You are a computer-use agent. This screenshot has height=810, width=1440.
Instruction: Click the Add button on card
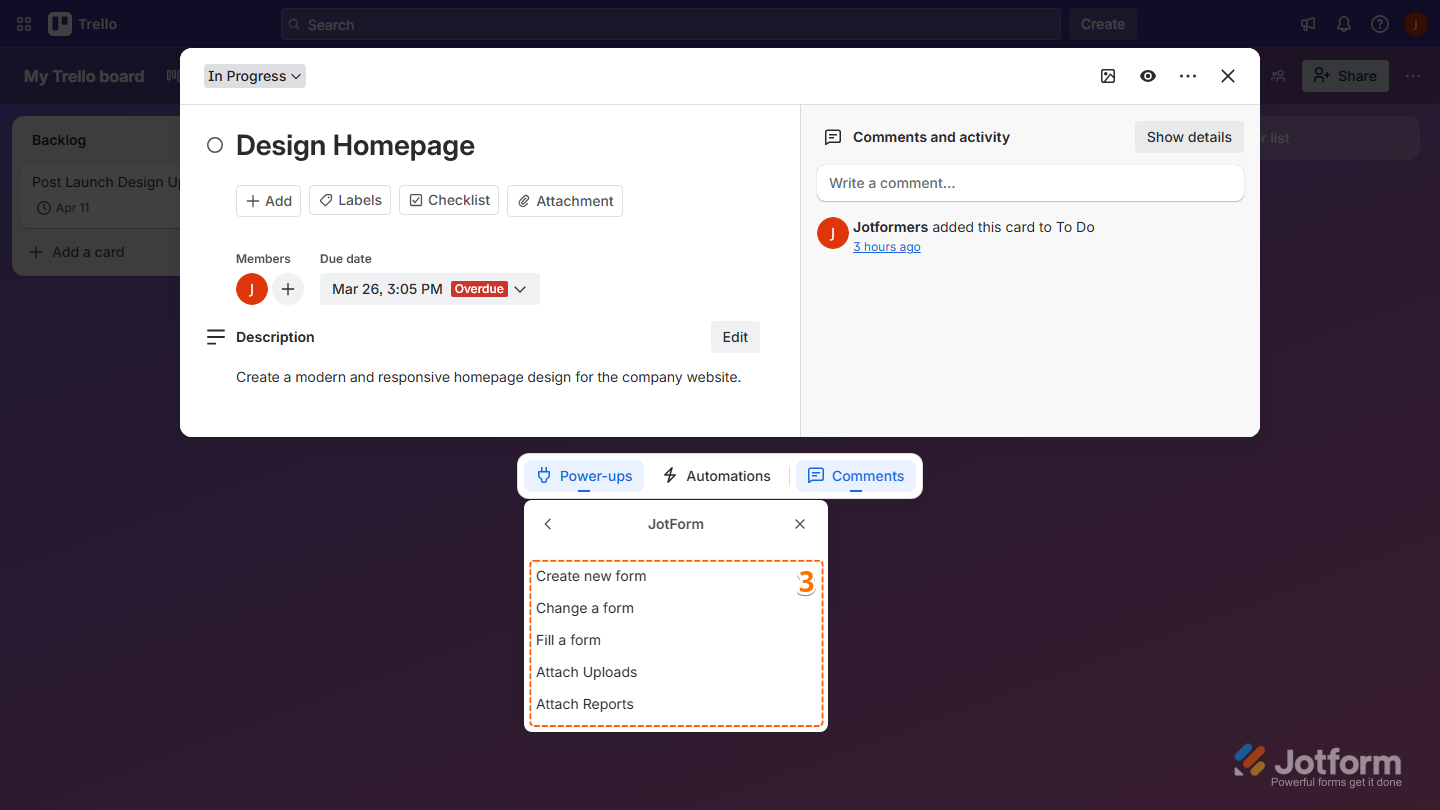click(268, 201)
